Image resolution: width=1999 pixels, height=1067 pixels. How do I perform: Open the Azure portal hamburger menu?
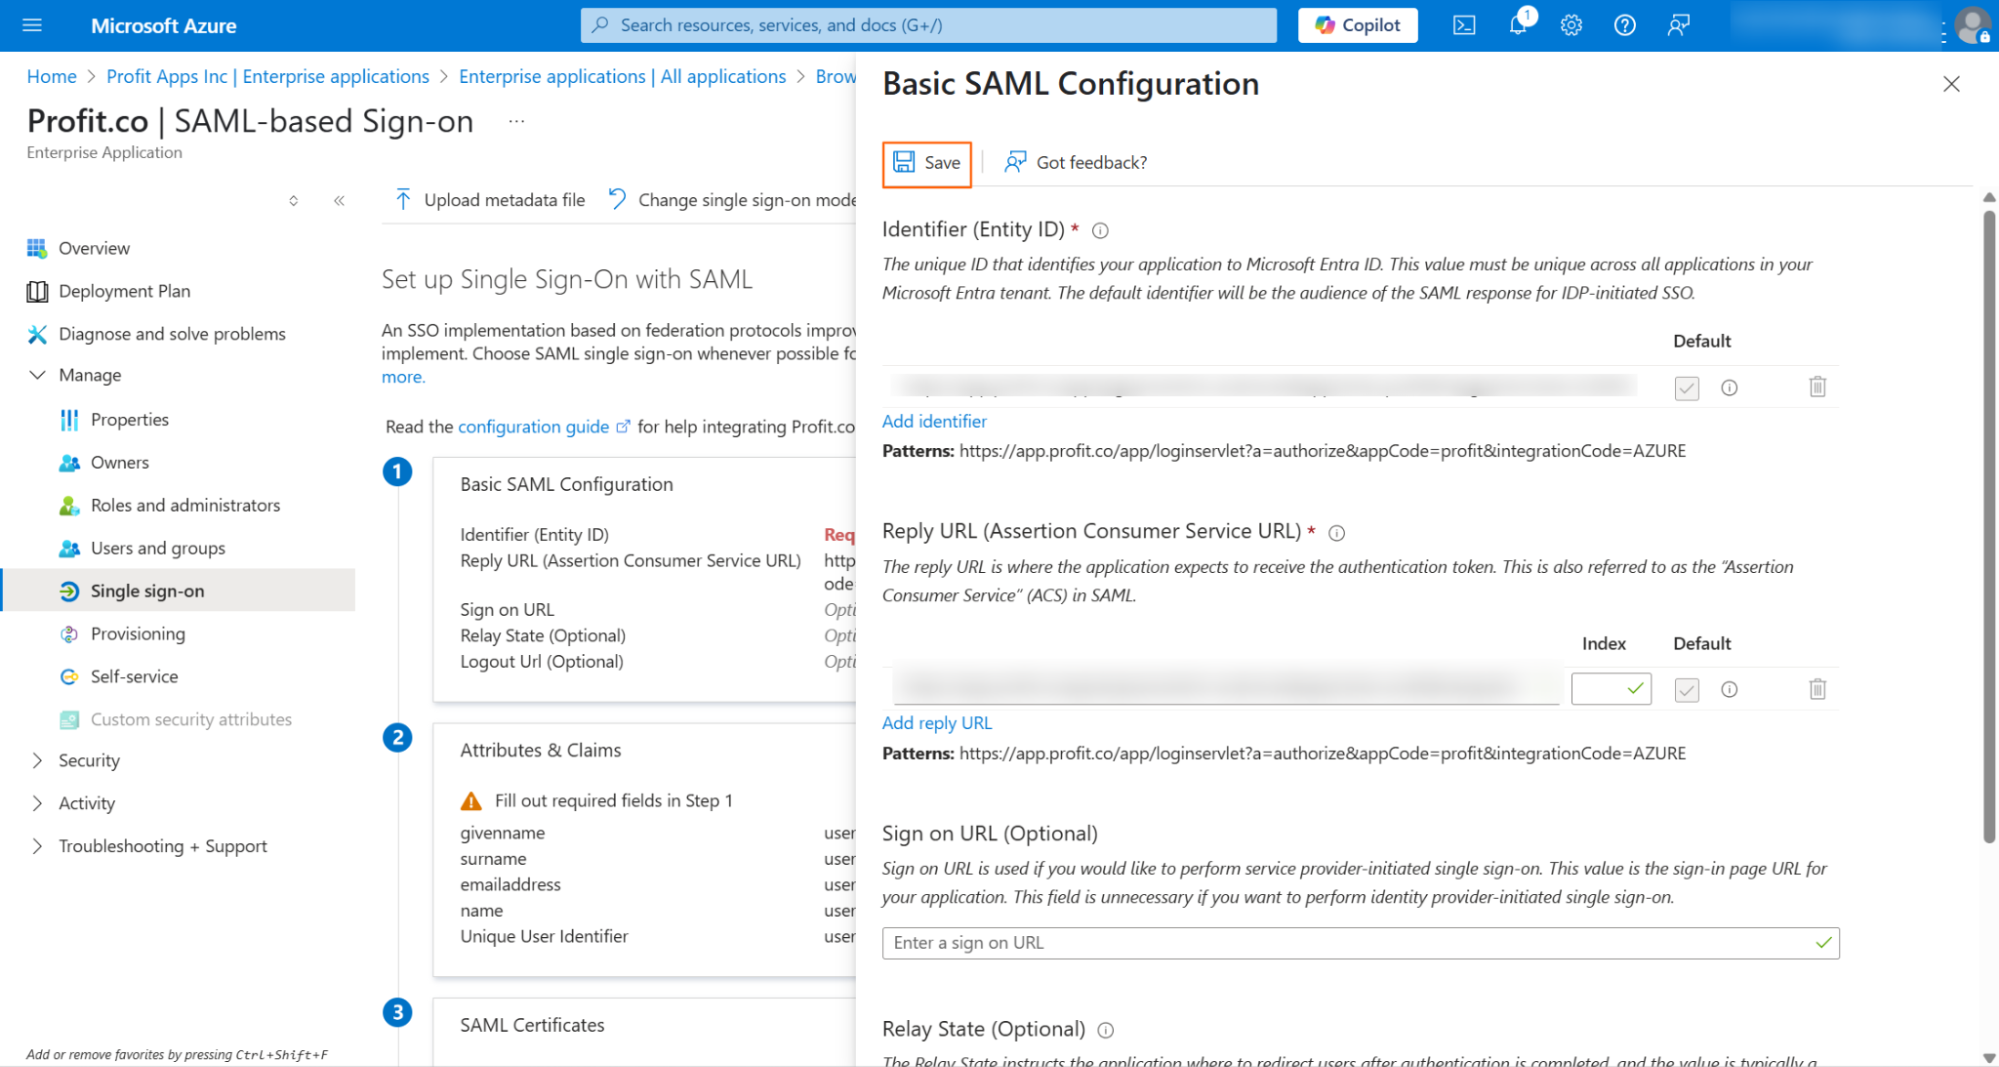pos(32,25)
